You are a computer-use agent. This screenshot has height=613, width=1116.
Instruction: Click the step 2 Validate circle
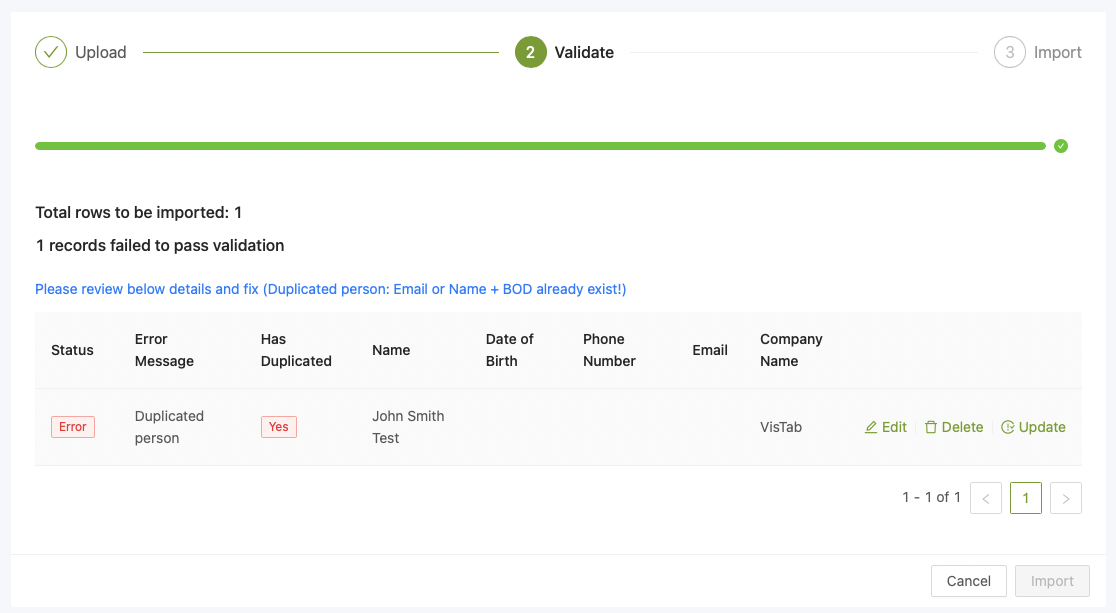pos(531,52)
